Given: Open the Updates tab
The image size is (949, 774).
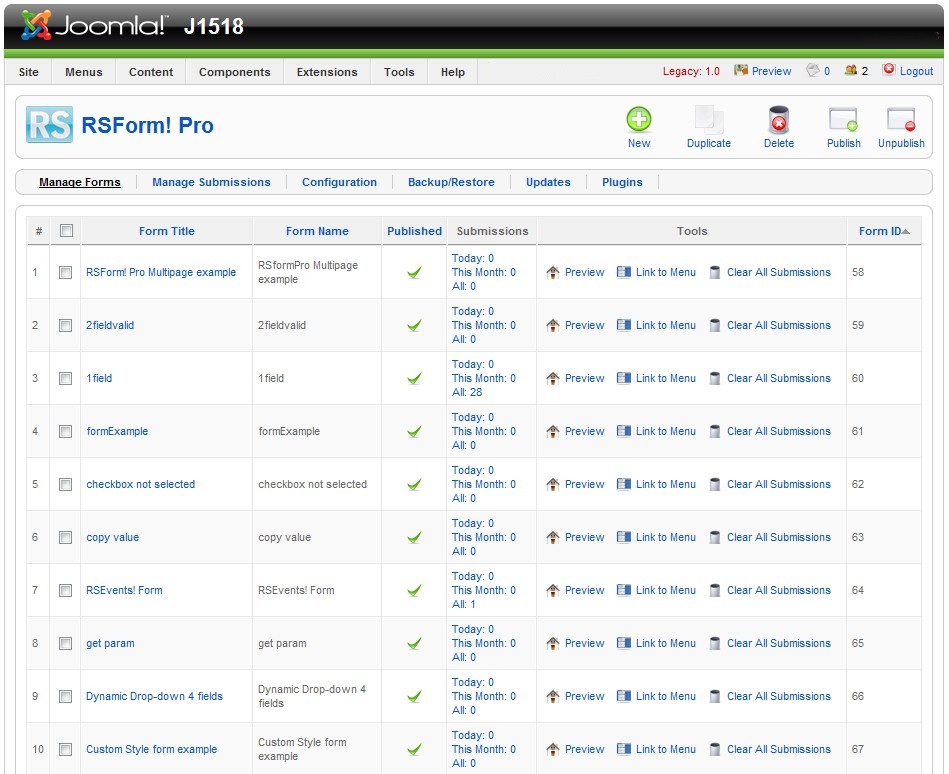Looking at the screenshot, I should click(548, 182).
